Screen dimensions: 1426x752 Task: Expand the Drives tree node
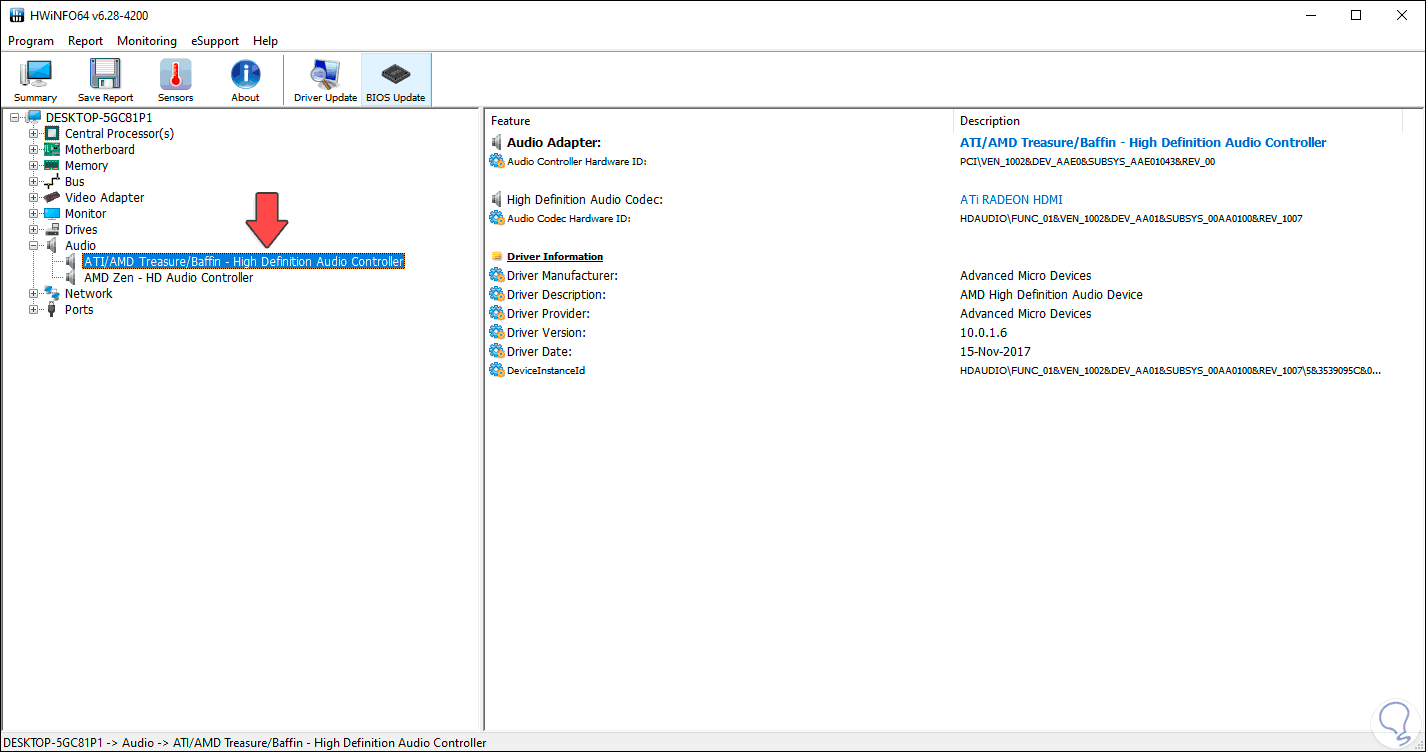[34, 230]
